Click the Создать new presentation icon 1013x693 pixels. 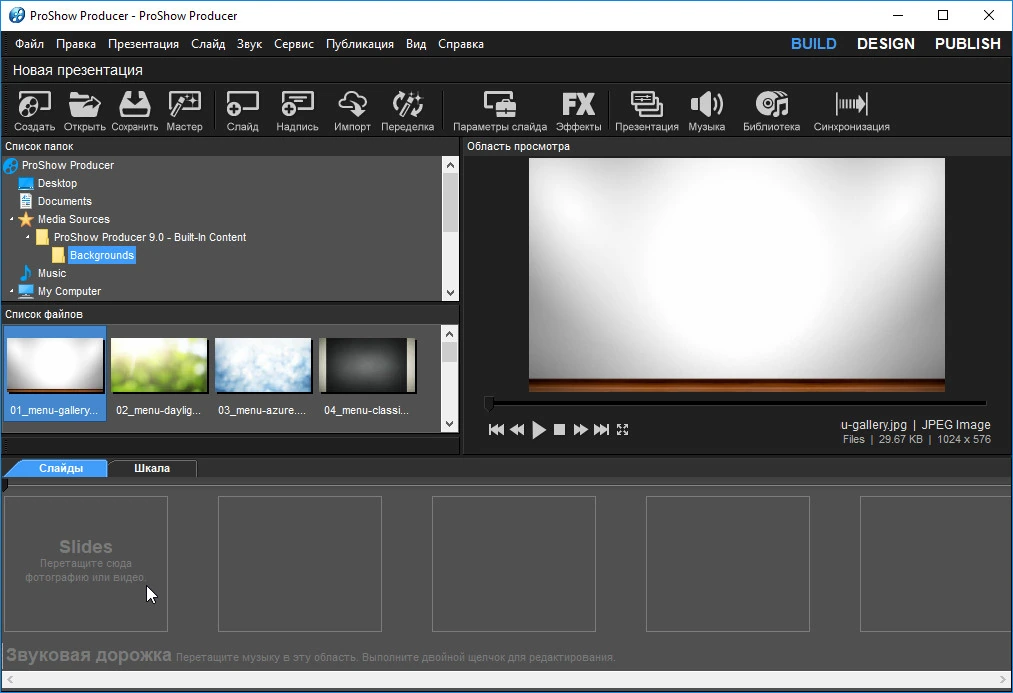click(34, 111)
